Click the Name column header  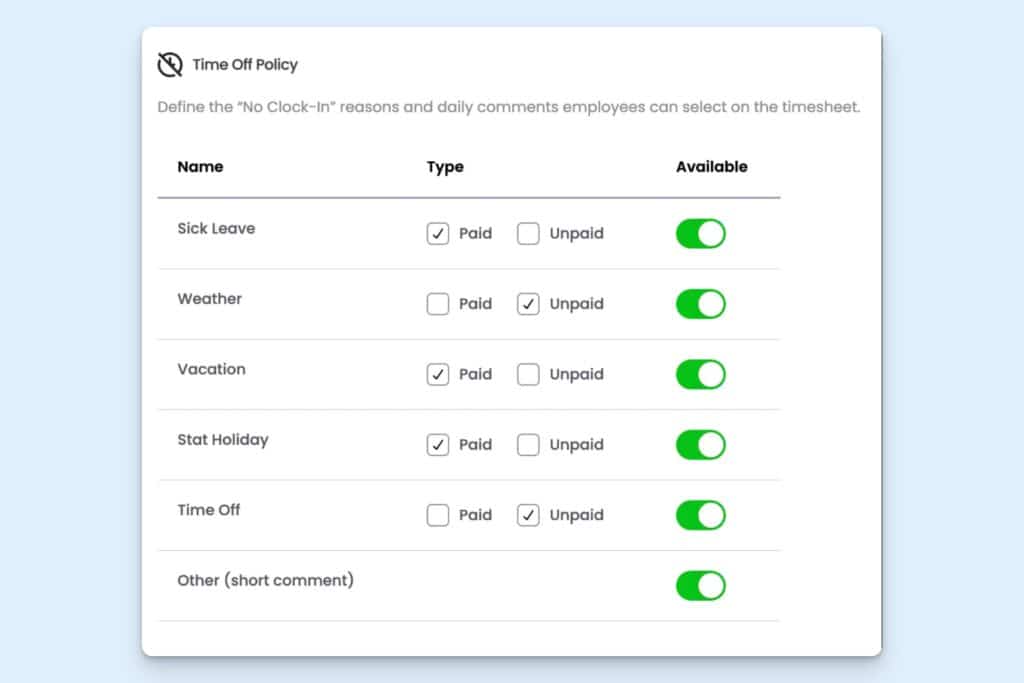(200, 167)
